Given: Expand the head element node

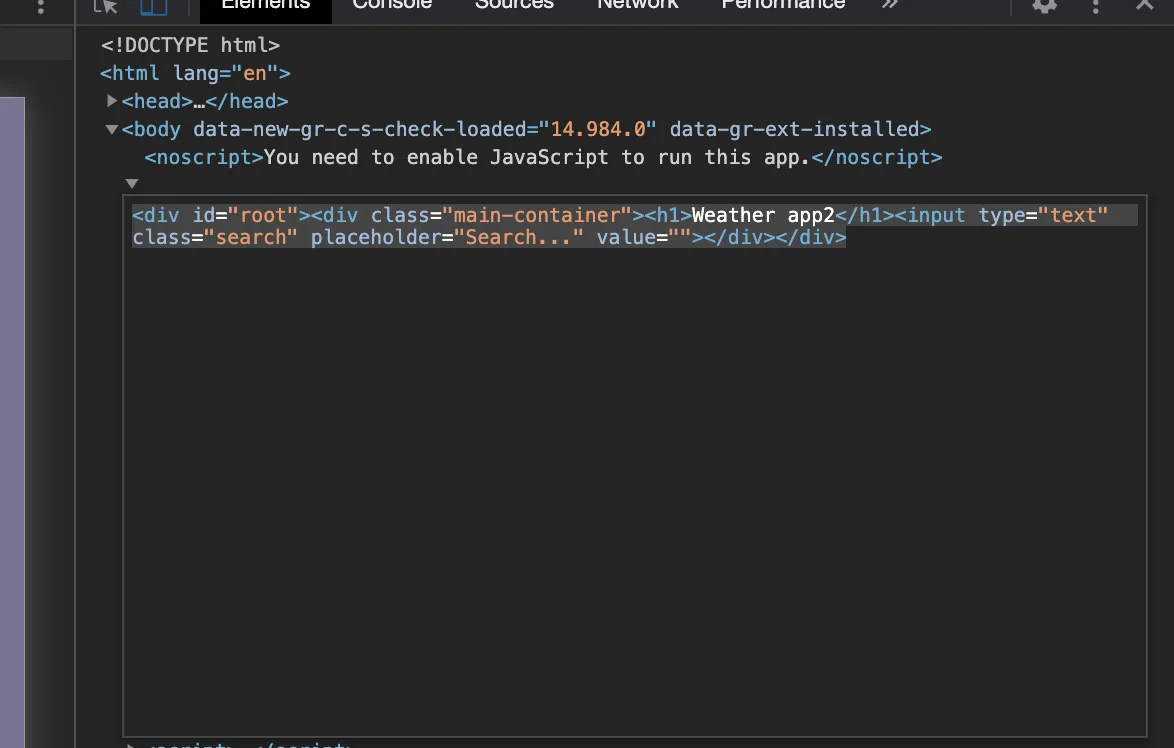Looking at the screenshot, I should pyautogui.click(x=112, y=100).
